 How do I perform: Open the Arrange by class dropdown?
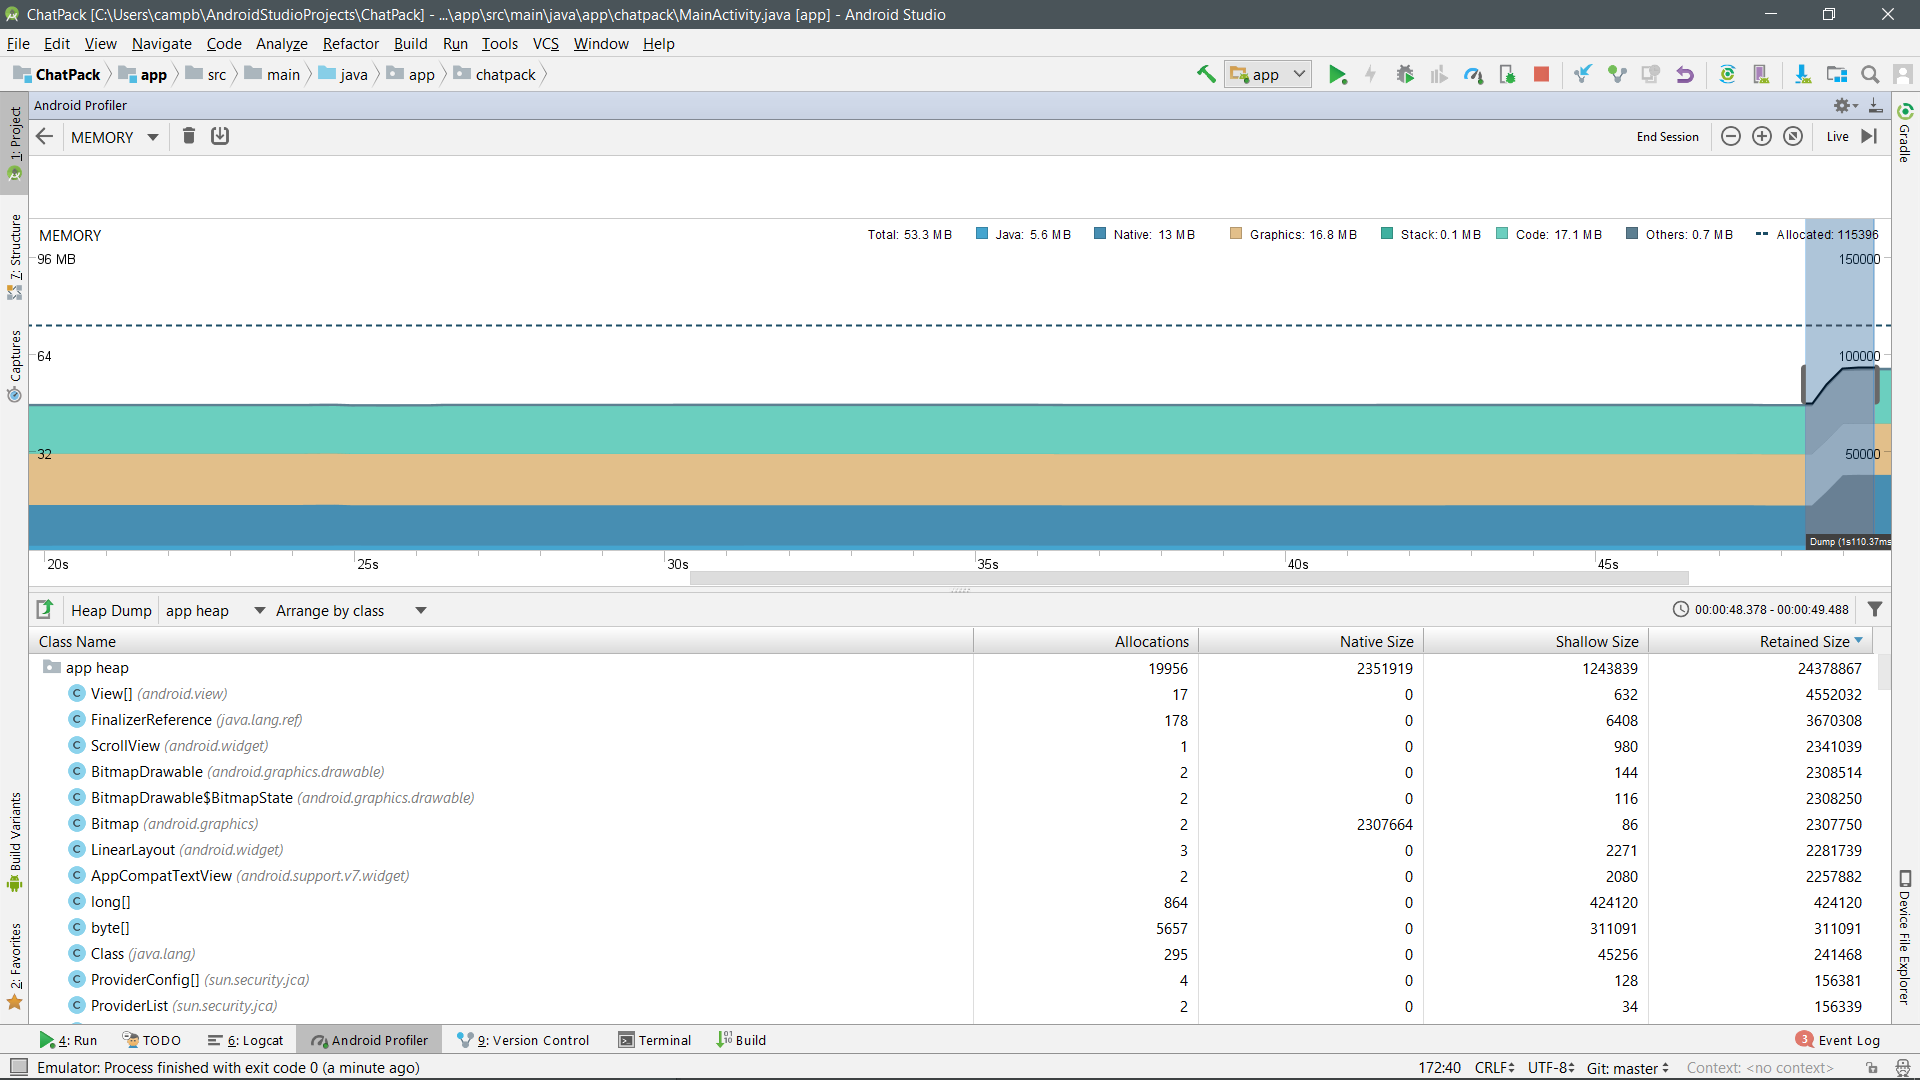[350, 610]
